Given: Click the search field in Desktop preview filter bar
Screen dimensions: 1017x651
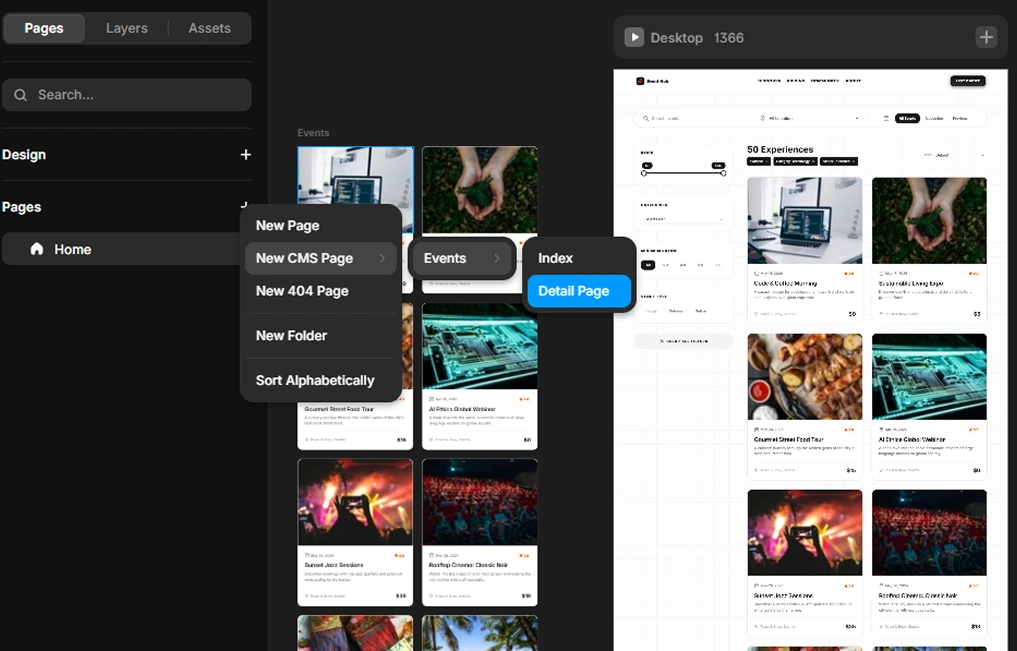Looking at the screenshot, I should [x=694, y=119].
